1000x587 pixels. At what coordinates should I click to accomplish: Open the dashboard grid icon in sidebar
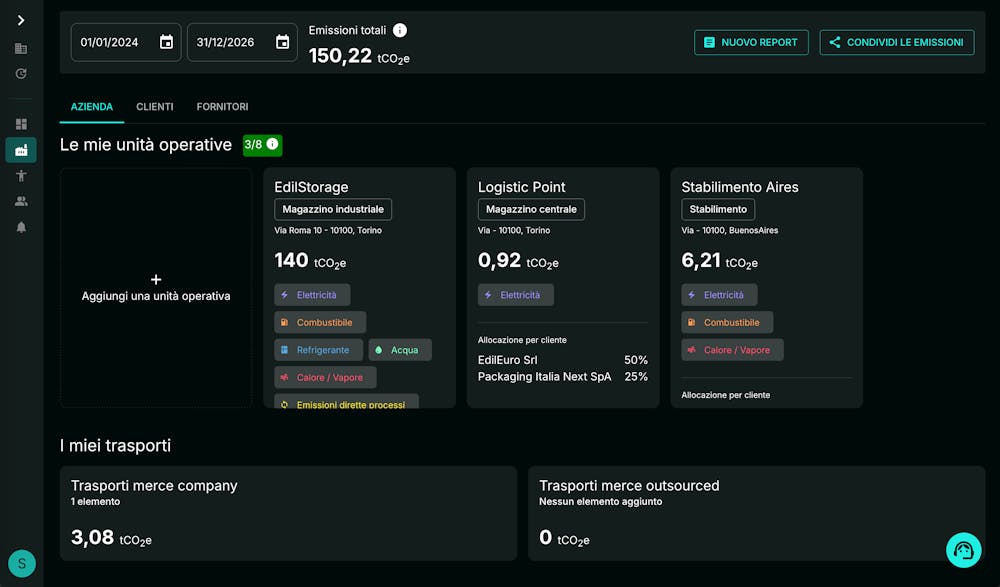click(20, 122)
